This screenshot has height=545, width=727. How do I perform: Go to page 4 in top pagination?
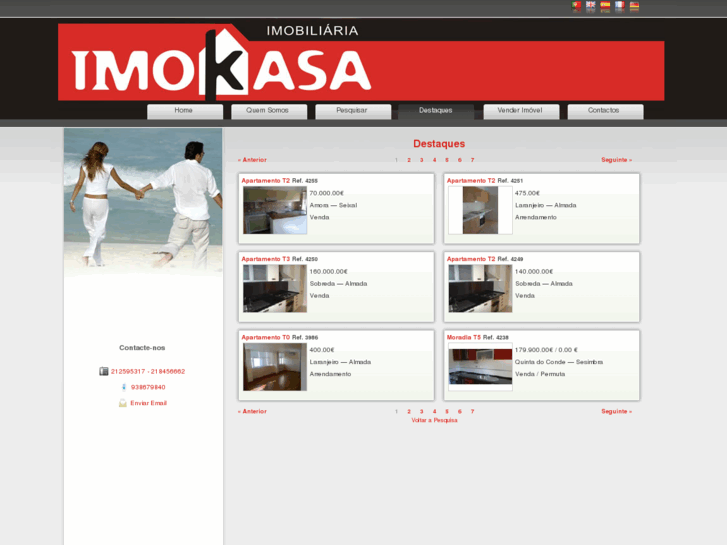coord(434,160)
